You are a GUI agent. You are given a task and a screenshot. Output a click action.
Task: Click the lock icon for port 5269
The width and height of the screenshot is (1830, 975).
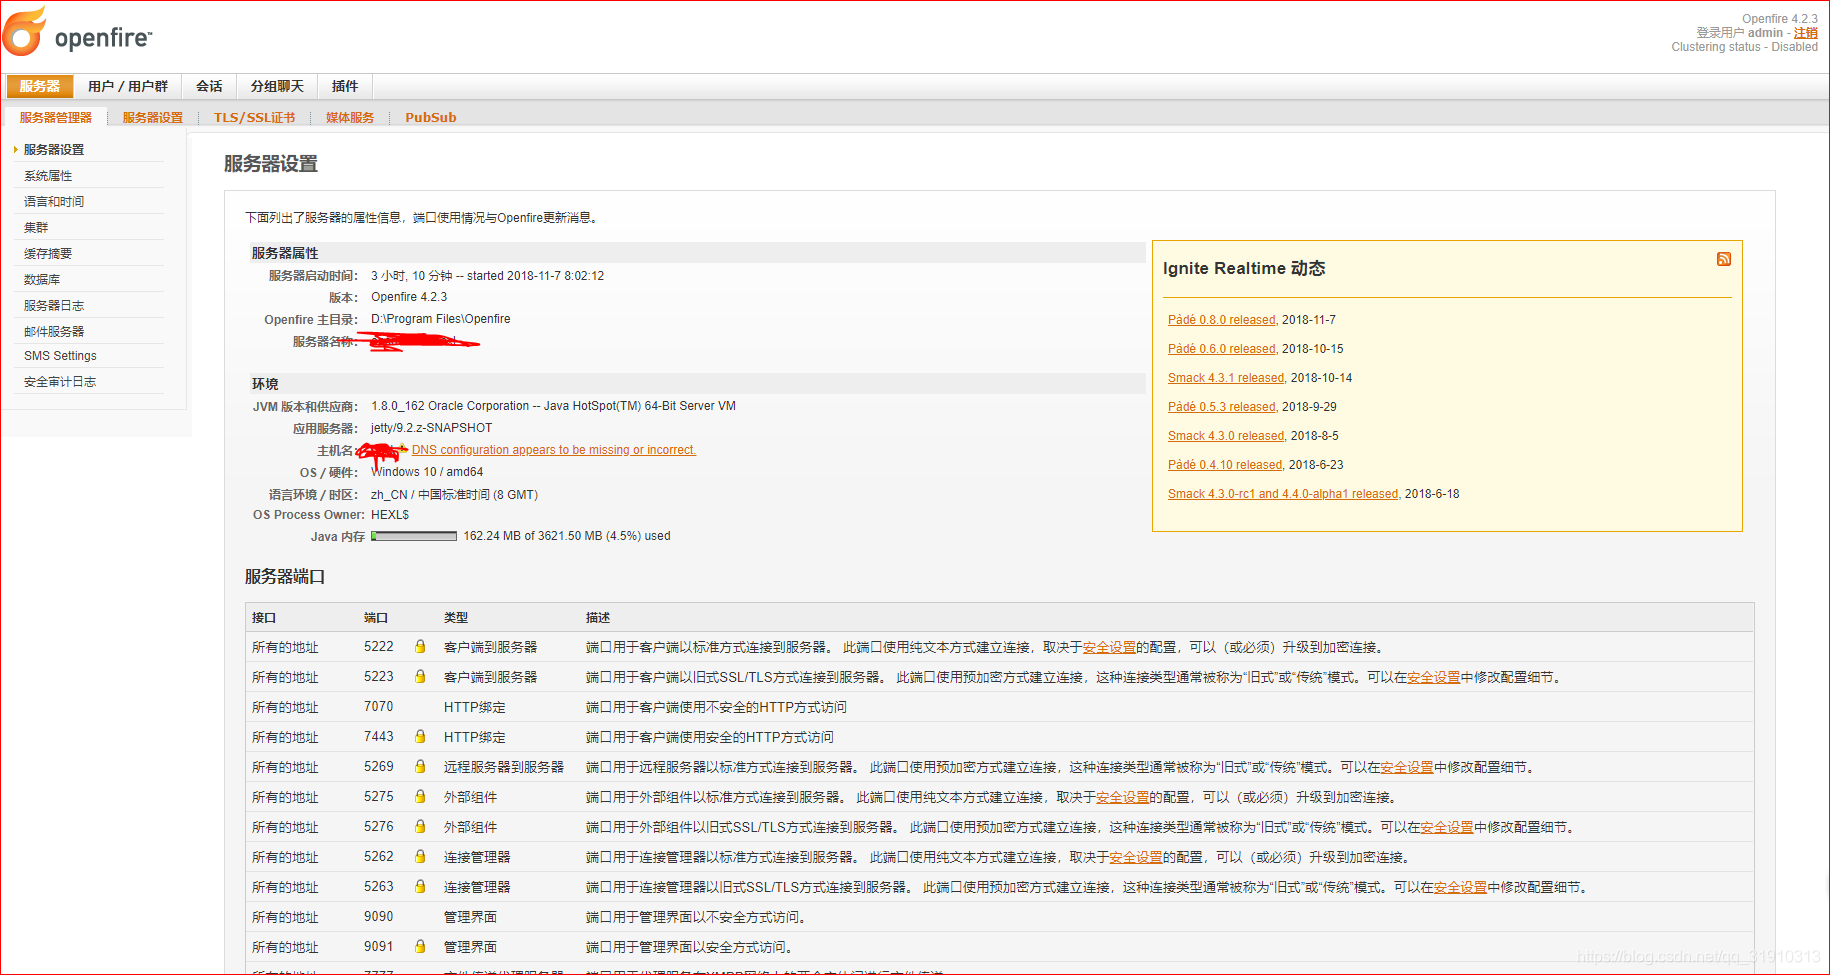pyautogui.click(x=420, y=767)
